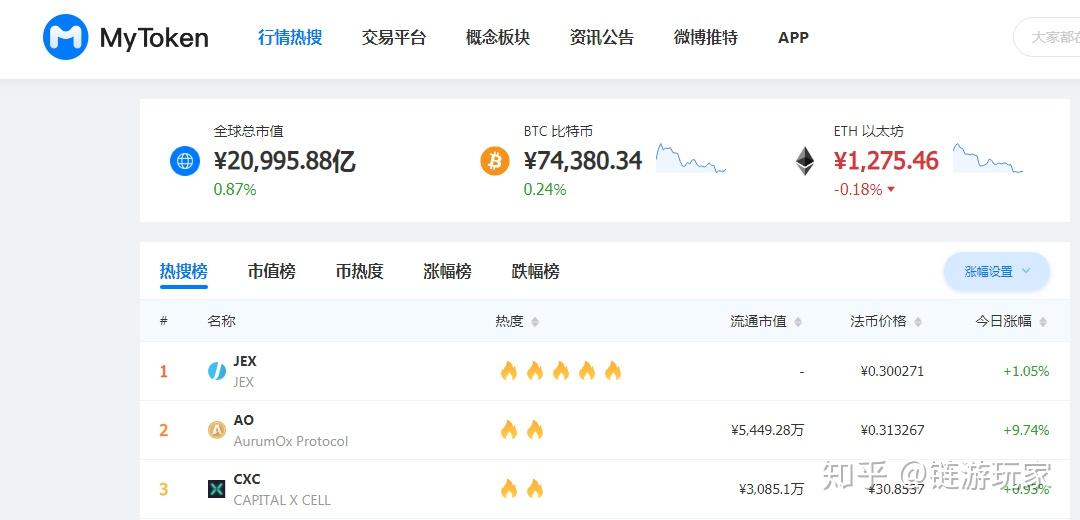Click the ETH sparkline chart
The image size is (1080, 520).
[988, 158]
